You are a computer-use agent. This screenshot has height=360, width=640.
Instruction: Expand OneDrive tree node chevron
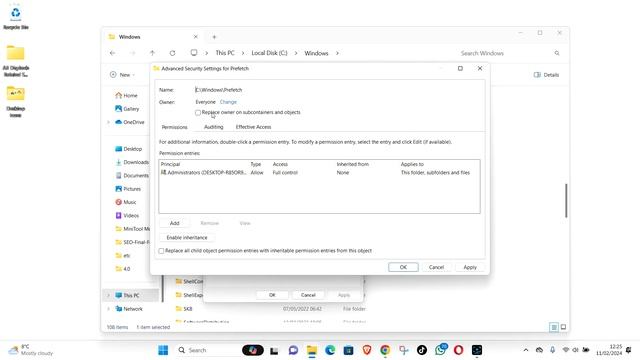[x=109, y=122]
